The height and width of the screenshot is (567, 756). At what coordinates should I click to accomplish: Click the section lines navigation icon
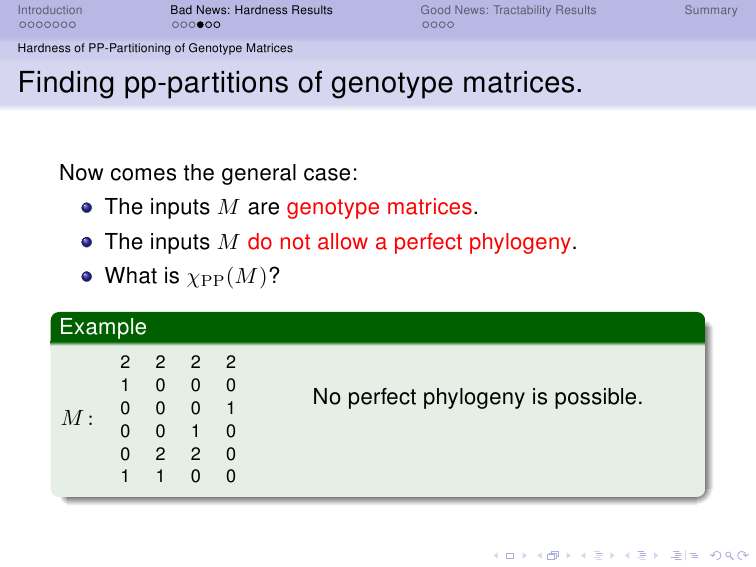pyautogui.click(x=642, y=555)
